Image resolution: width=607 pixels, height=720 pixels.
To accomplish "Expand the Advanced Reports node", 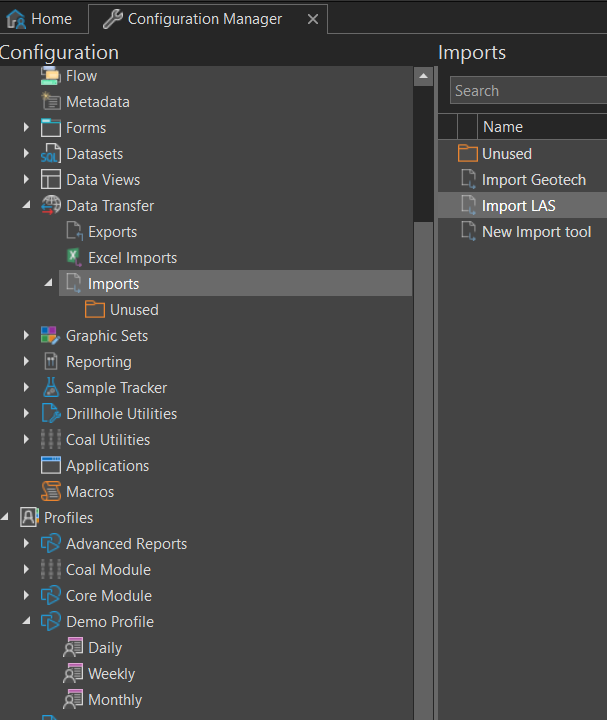I will 27,544.
